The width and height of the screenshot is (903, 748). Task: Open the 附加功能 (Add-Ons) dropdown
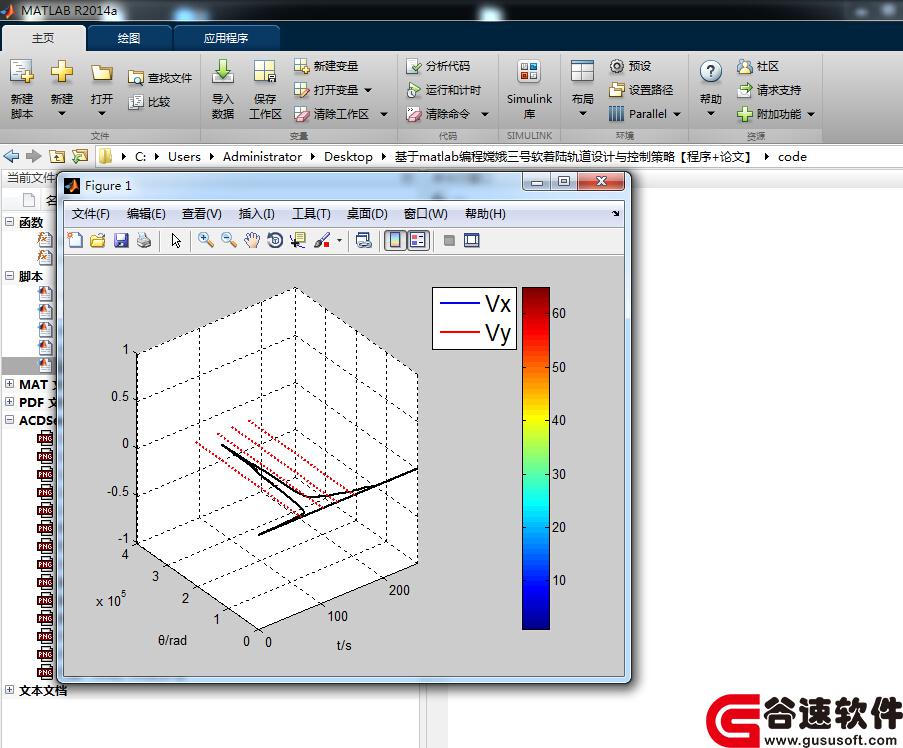[x=811, y=114]
